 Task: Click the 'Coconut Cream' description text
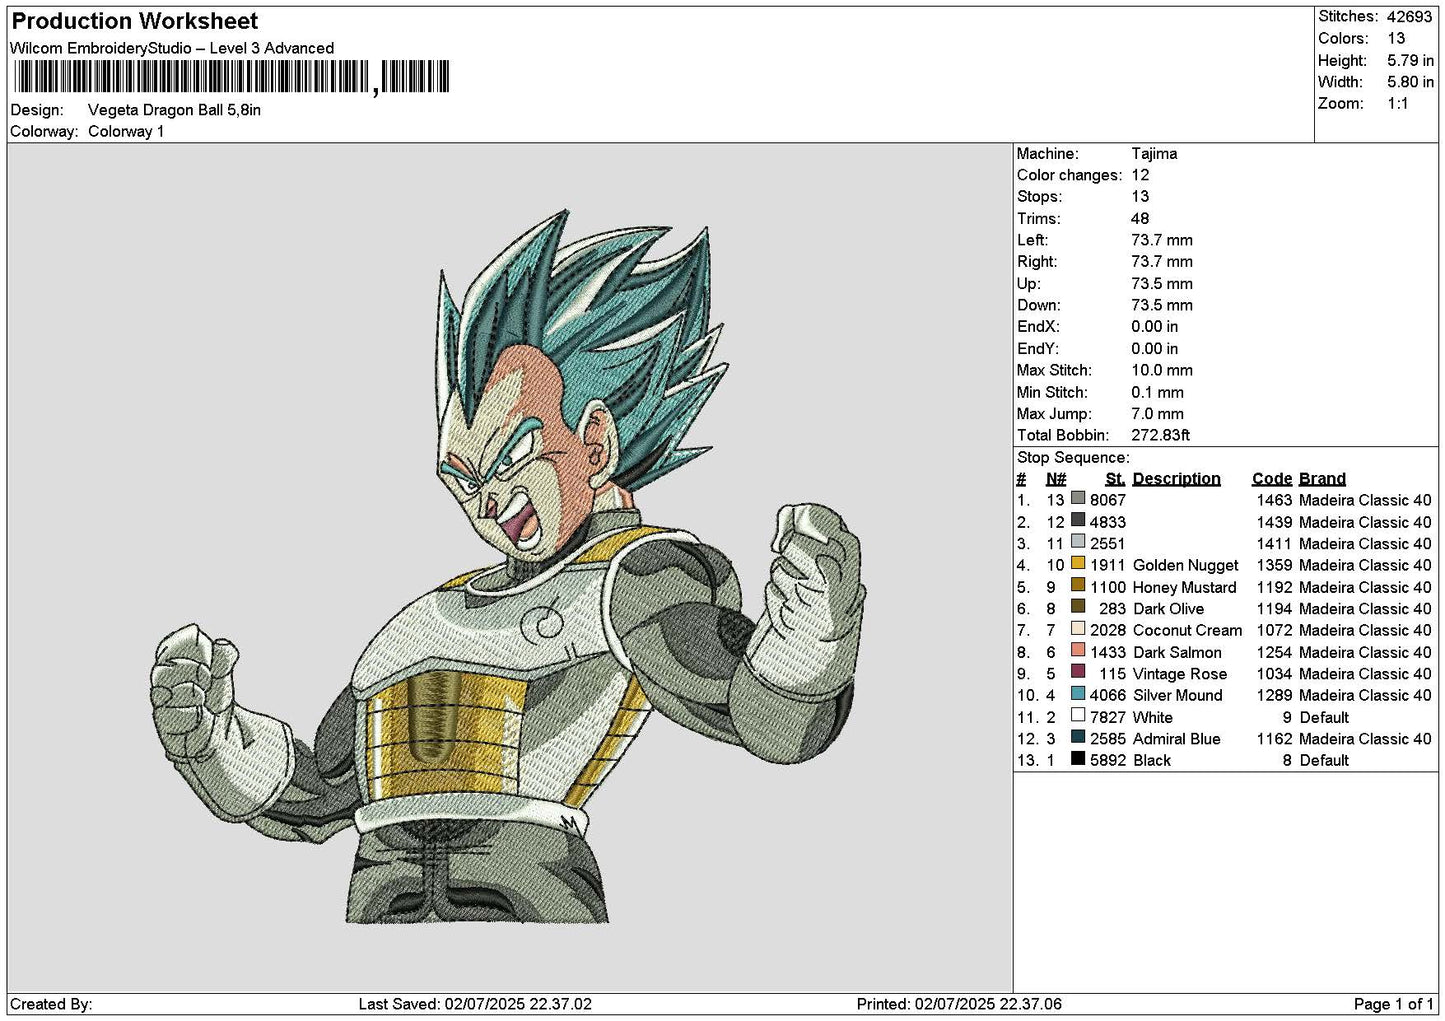1188,630
